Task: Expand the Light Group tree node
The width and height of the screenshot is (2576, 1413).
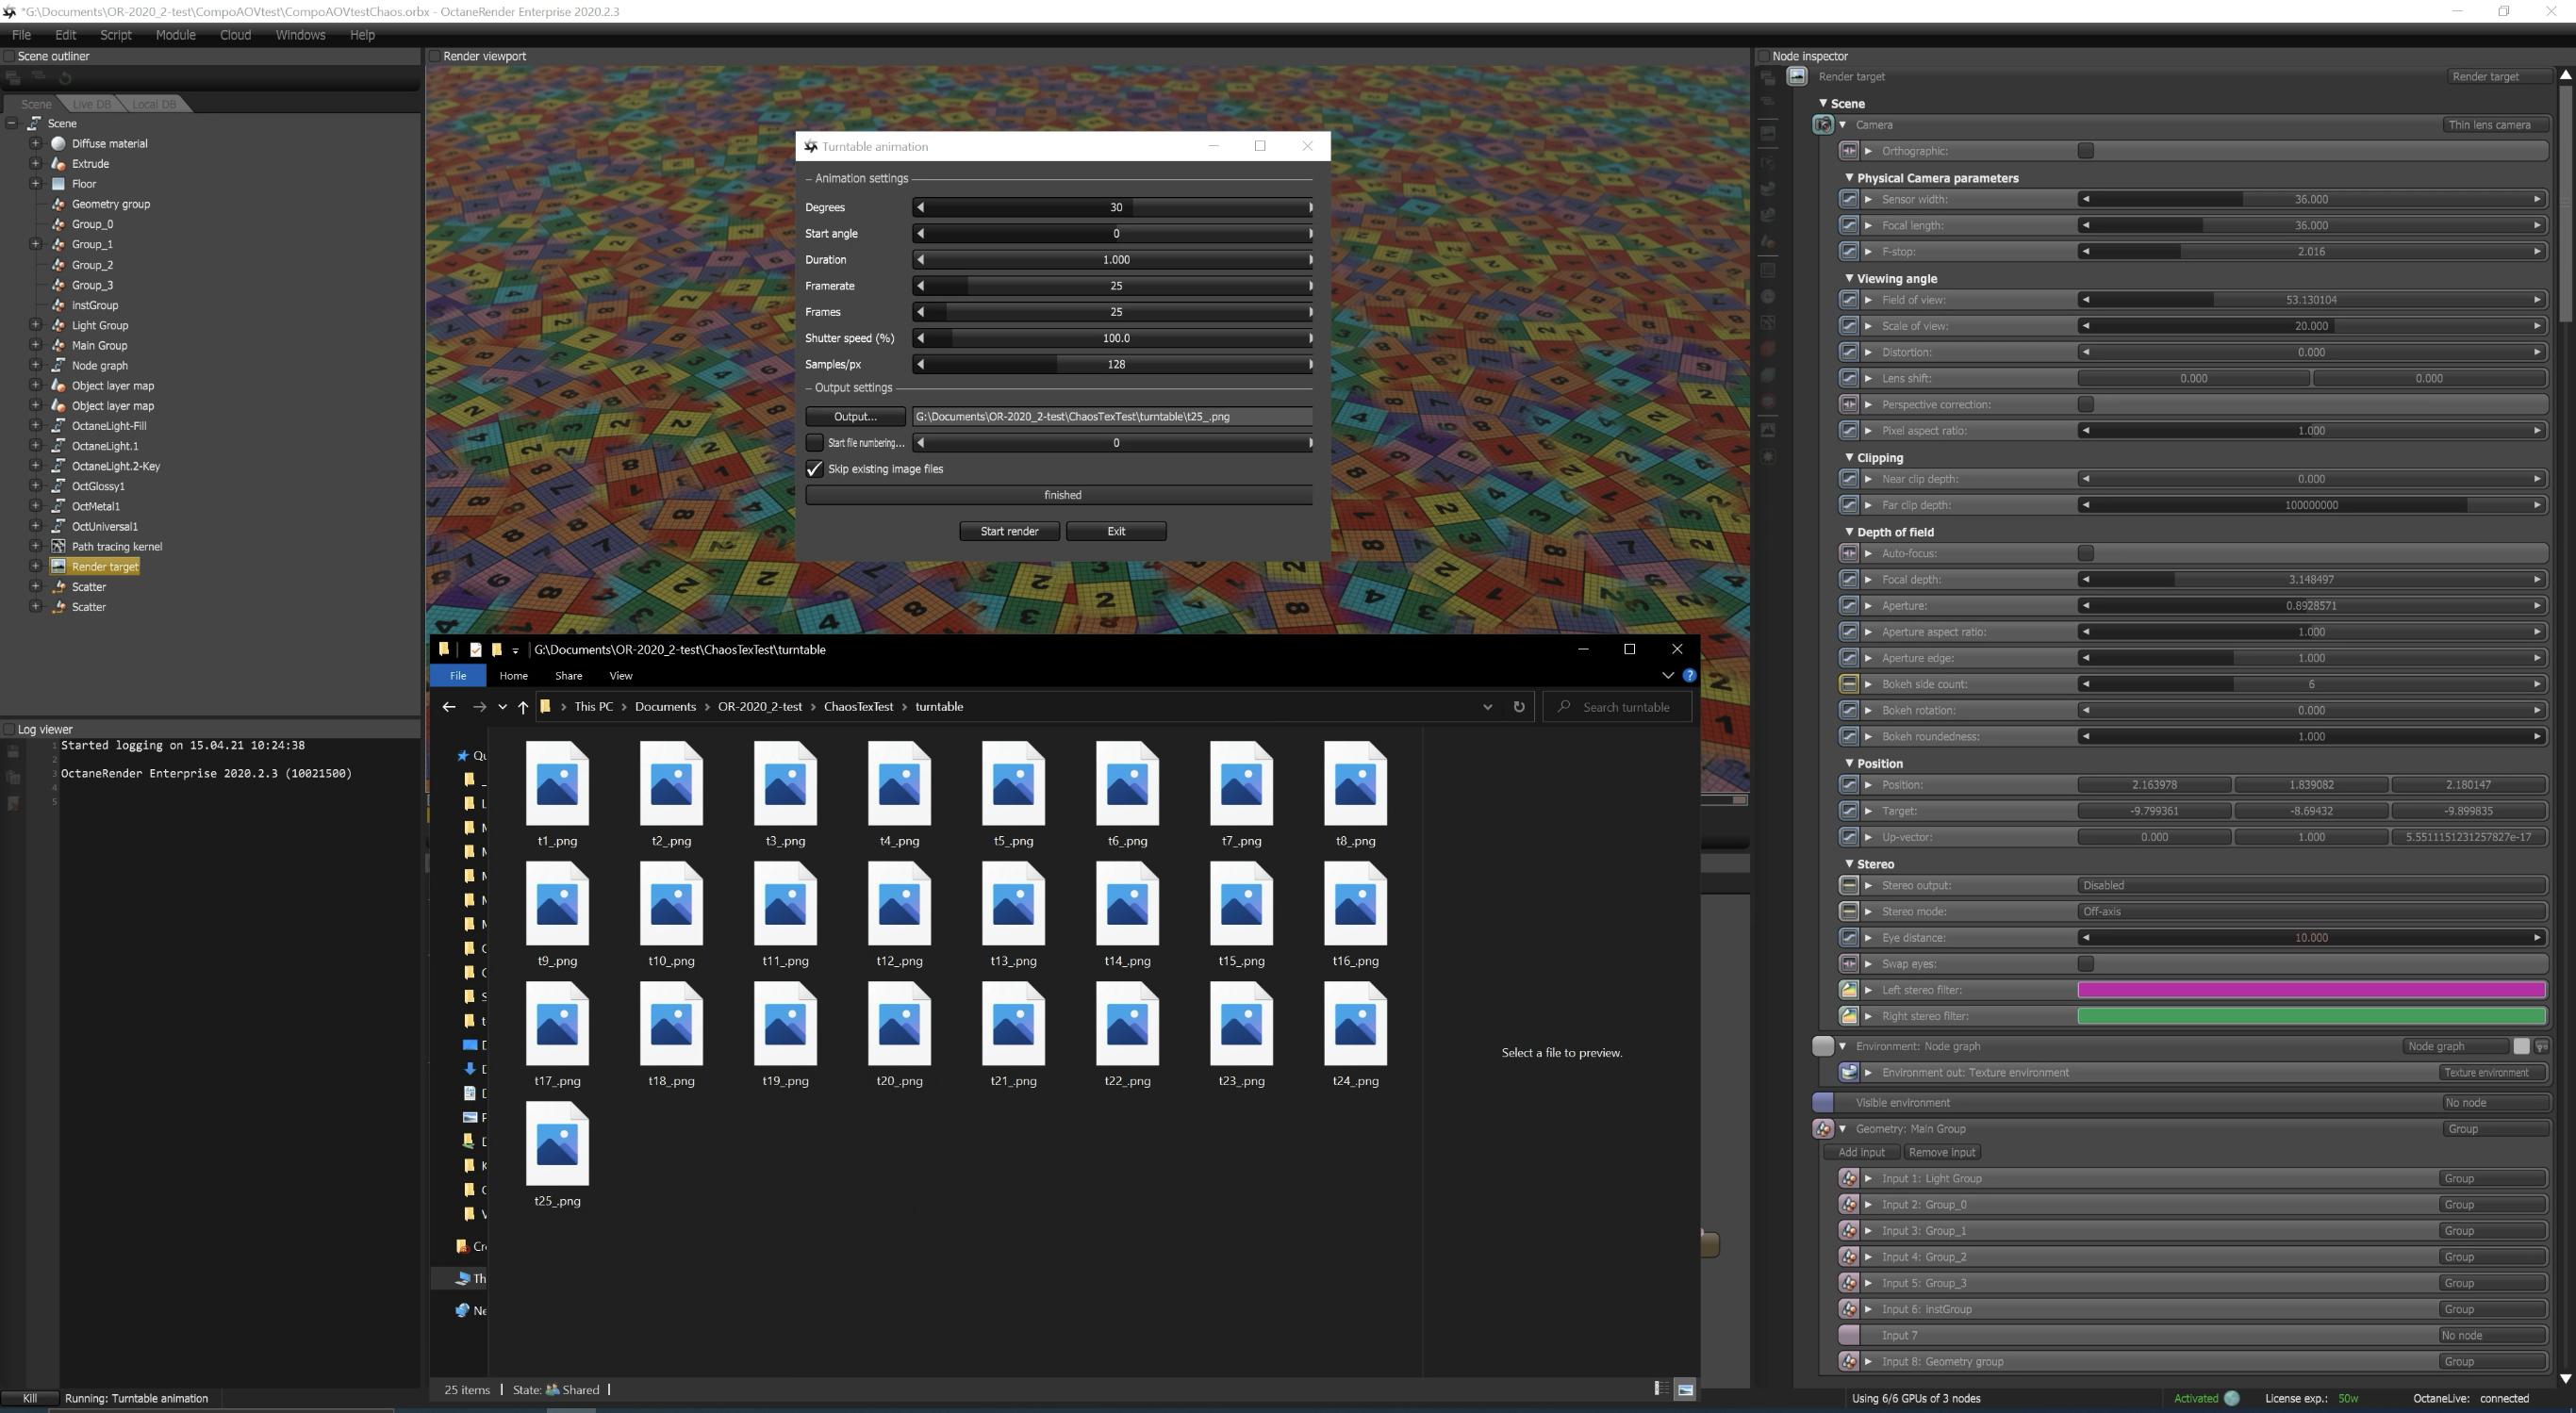Action: click(x=35, y=325)
